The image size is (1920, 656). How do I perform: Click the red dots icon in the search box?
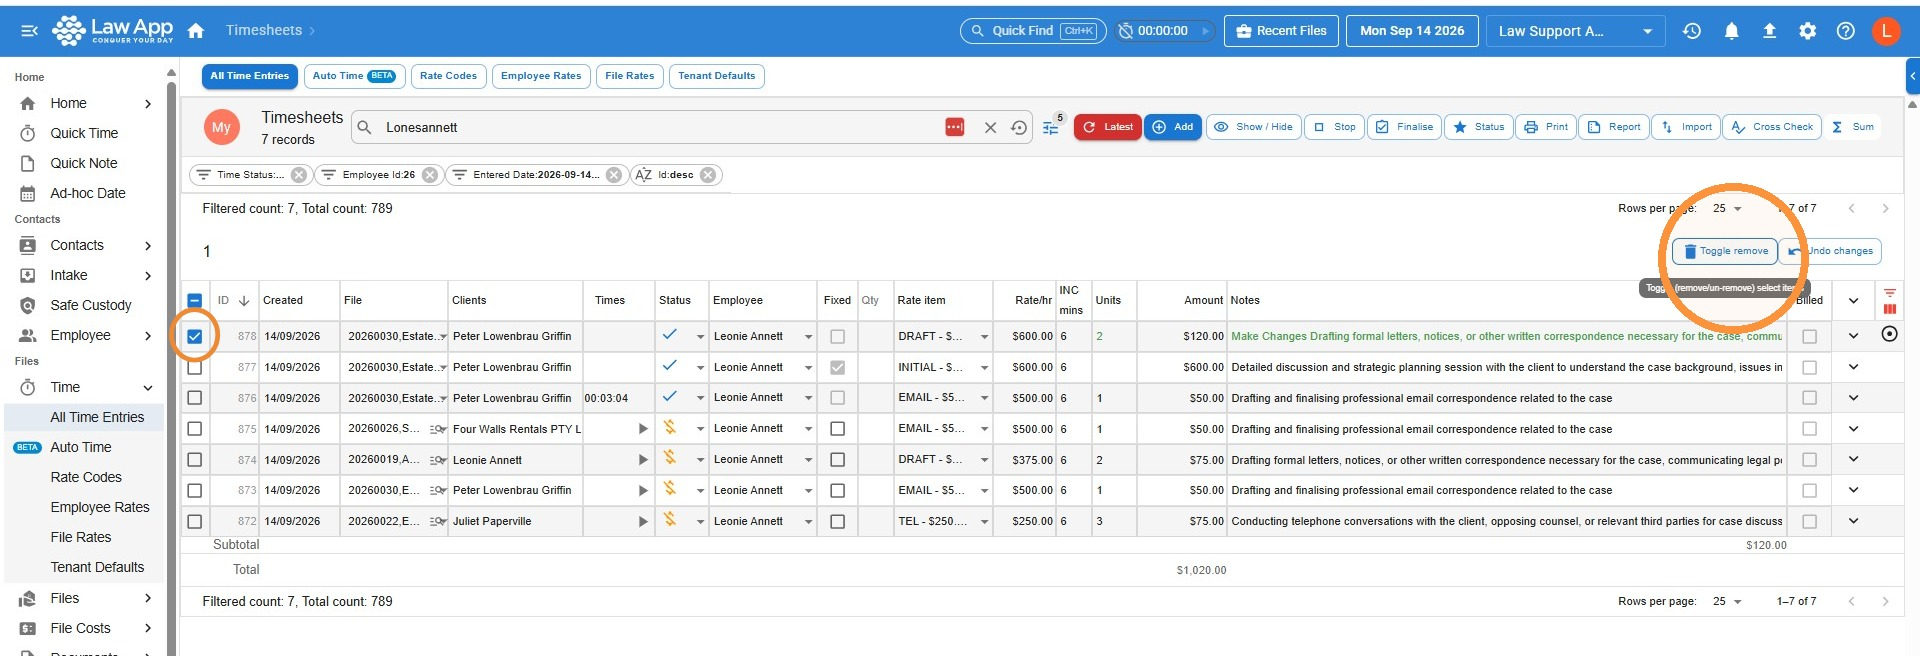pos(955,127)
